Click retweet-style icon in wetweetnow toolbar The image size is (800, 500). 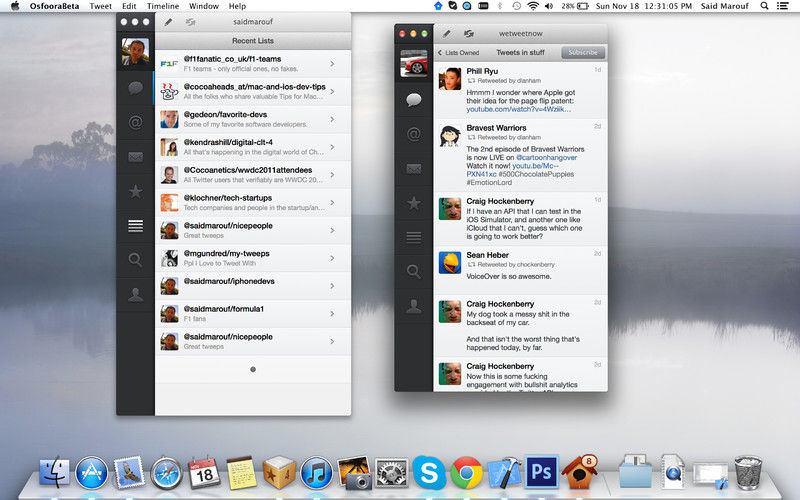point(468,34)
